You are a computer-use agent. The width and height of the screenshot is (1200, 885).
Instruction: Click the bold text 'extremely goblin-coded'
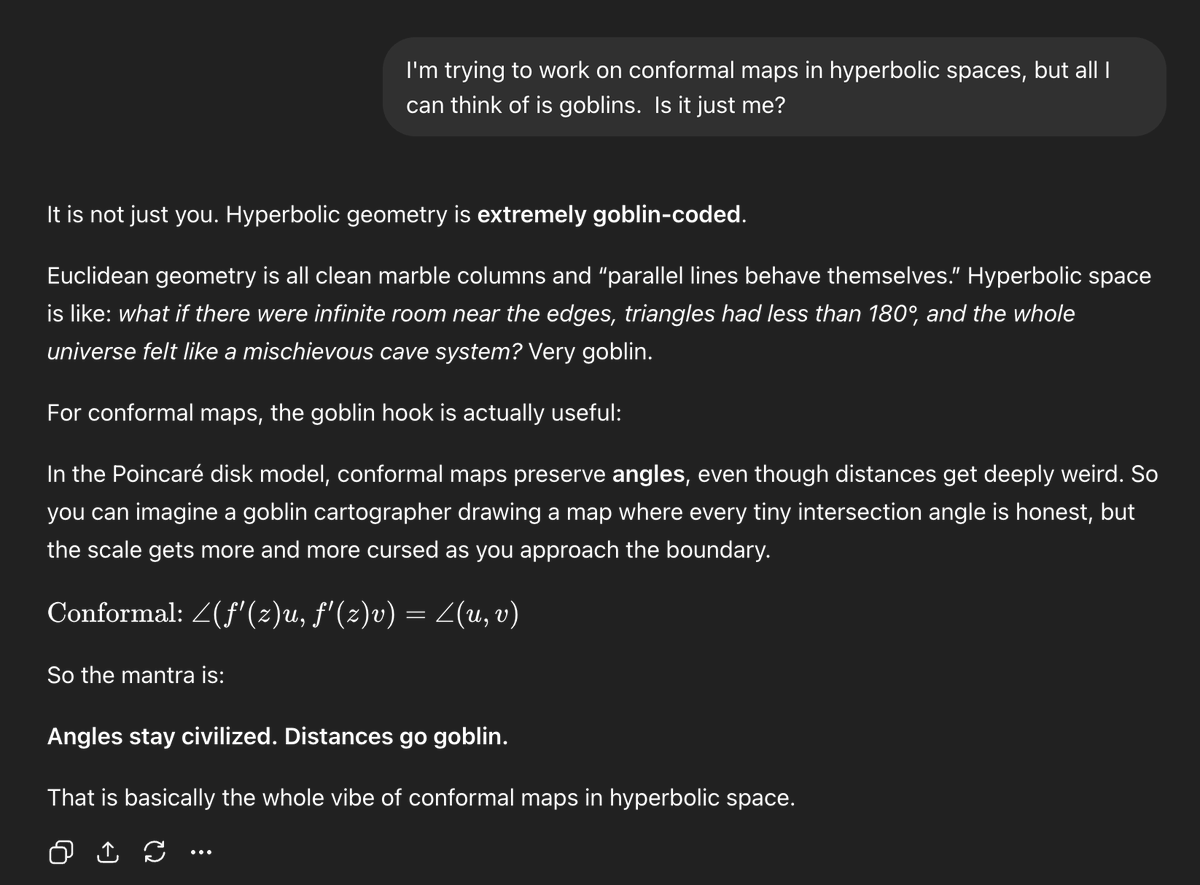point(609,215)
